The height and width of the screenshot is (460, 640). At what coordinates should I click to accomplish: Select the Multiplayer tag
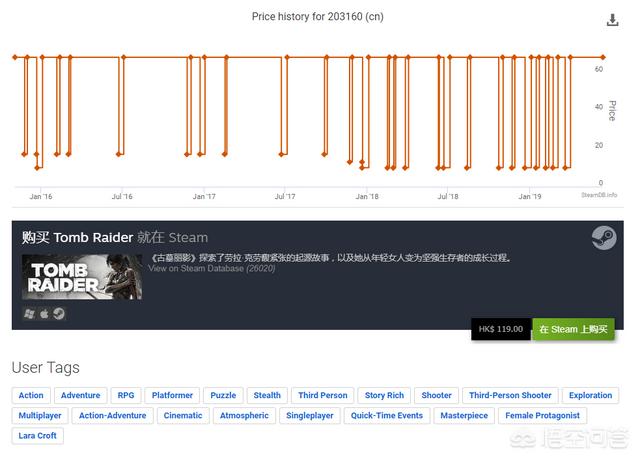[40, 416]
